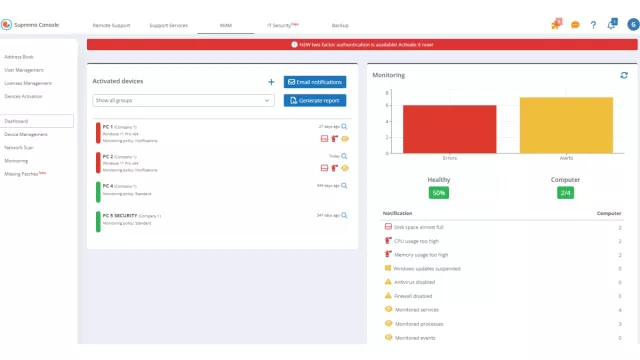
Task: Click the red Errors bar in chart
Action: (449, 129)
